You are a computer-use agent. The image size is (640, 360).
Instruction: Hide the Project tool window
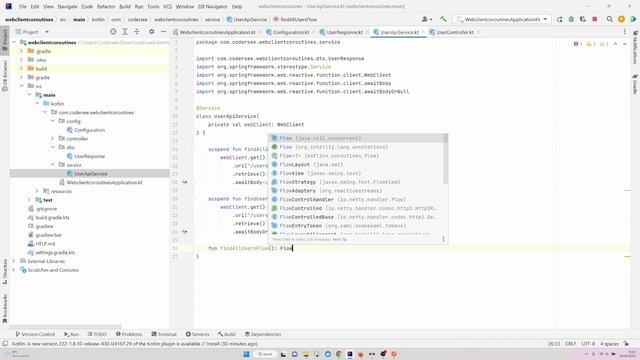tap(163, 31)
